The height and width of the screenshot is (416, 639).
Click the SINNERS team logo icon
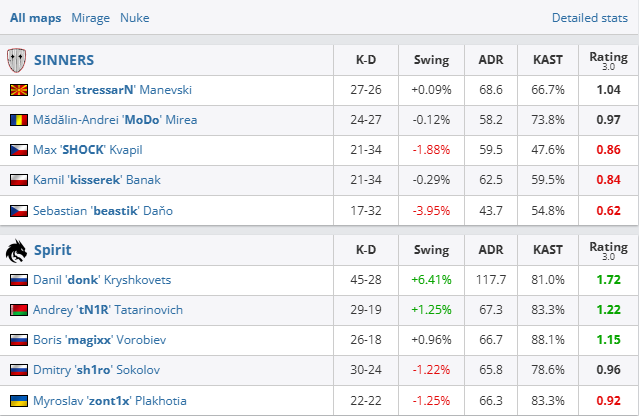click(x=17, y=60)
